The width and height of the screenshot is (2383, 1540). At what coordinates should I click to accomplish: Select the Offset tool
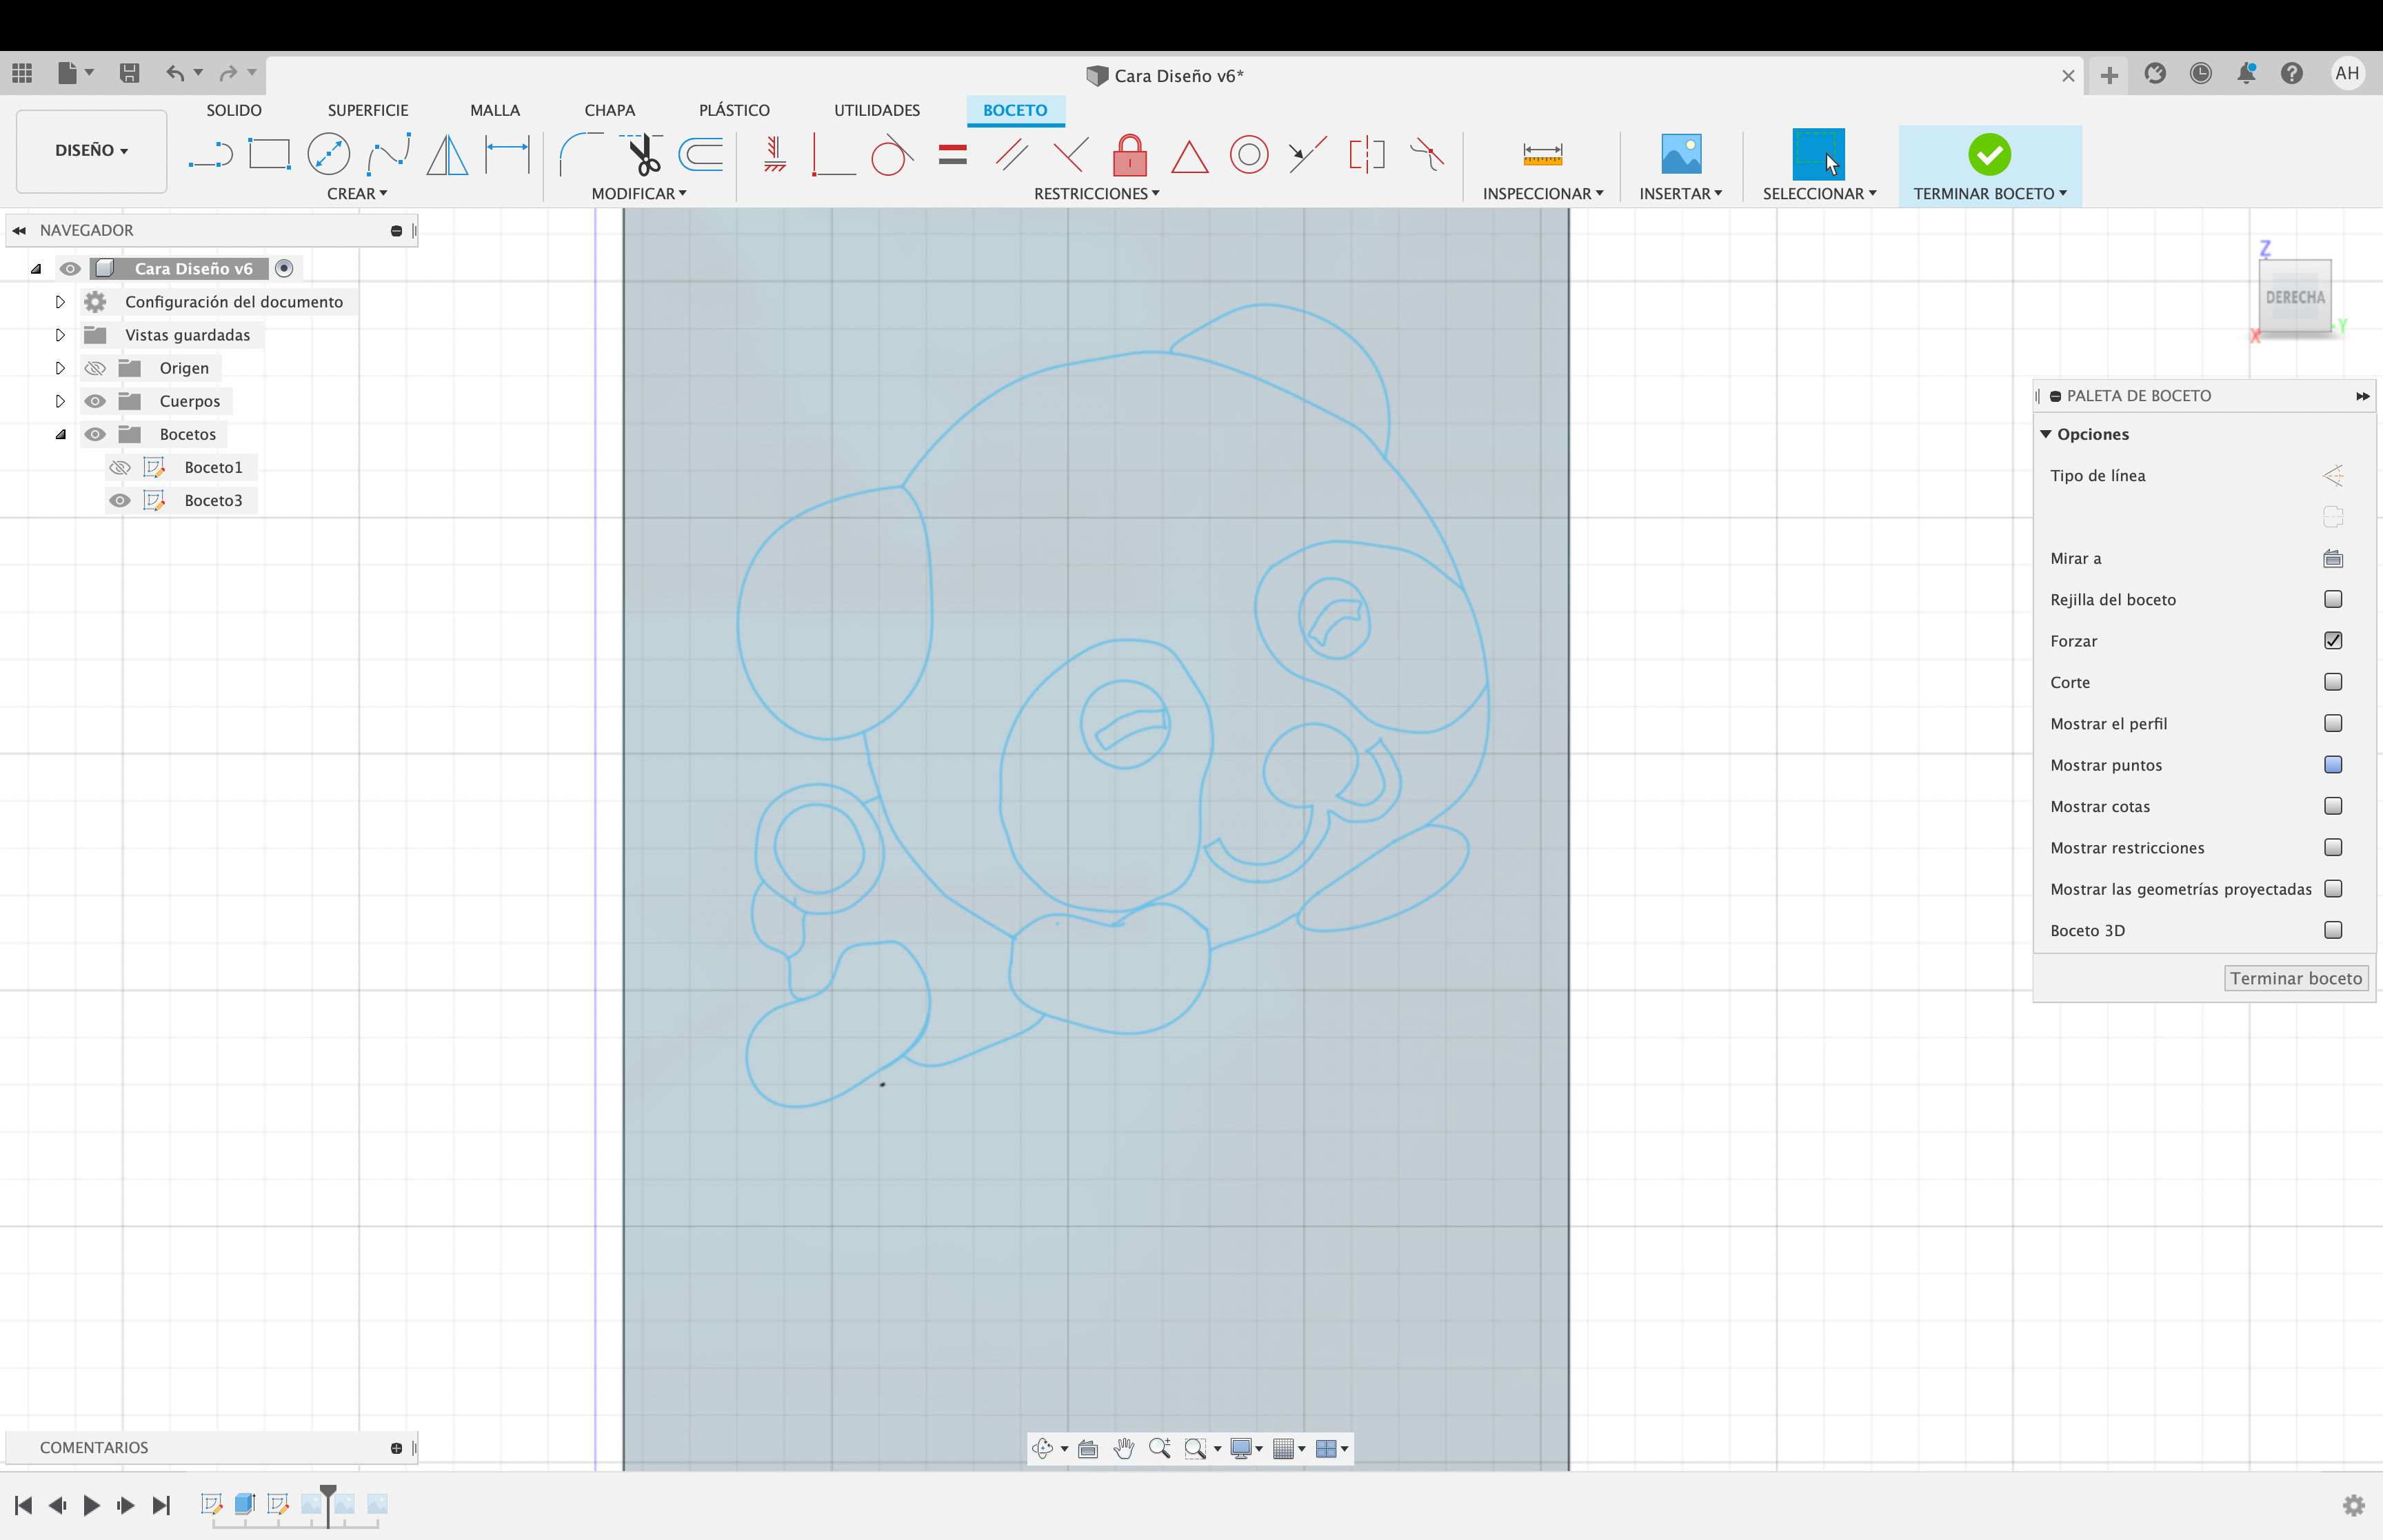701,154
